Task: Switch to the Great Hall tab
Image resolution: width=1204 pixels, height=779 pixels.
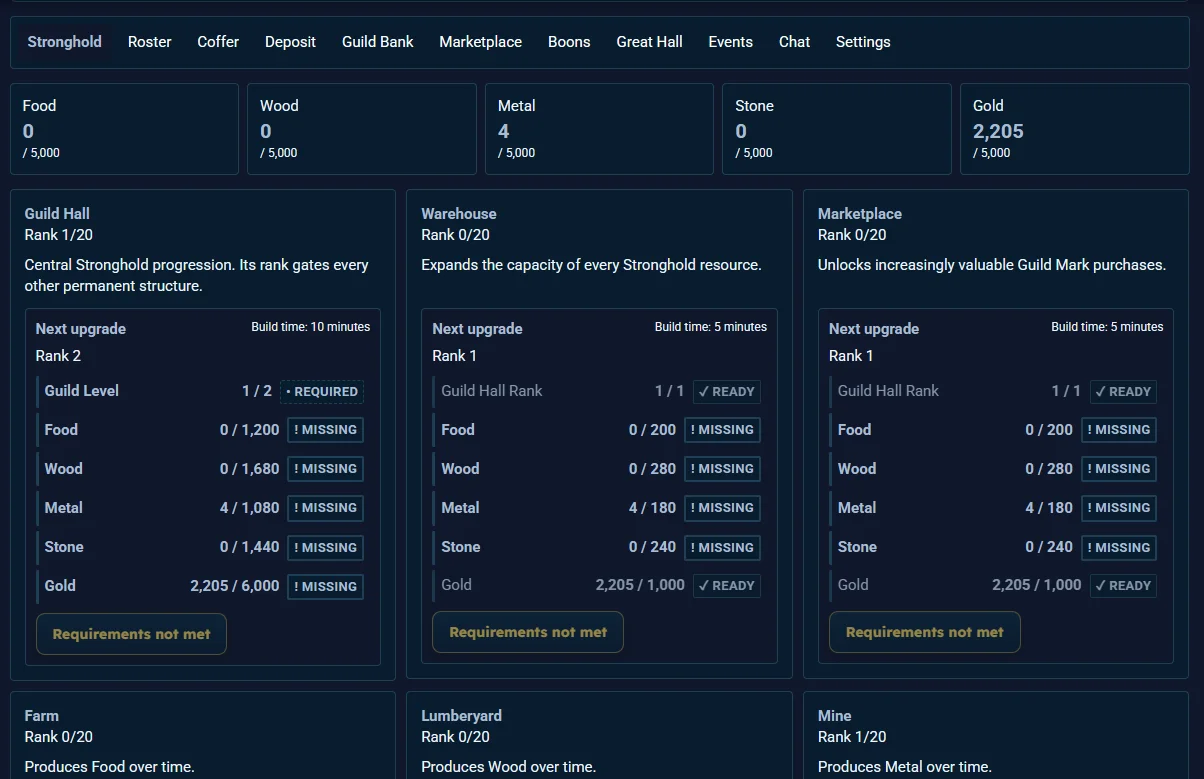Action: (x=650, y=42)
